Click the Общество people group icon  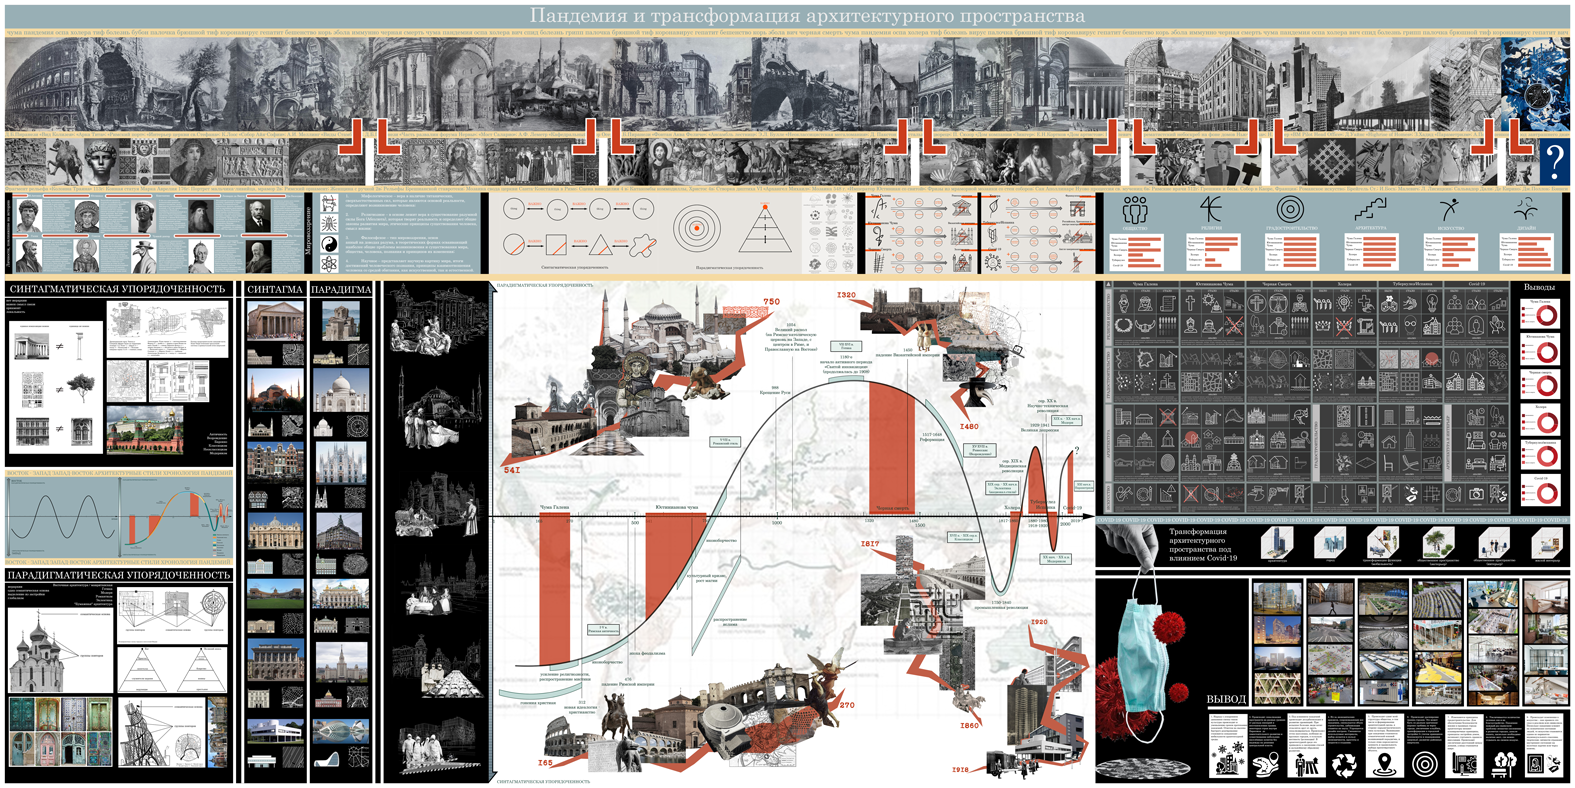1135,210
